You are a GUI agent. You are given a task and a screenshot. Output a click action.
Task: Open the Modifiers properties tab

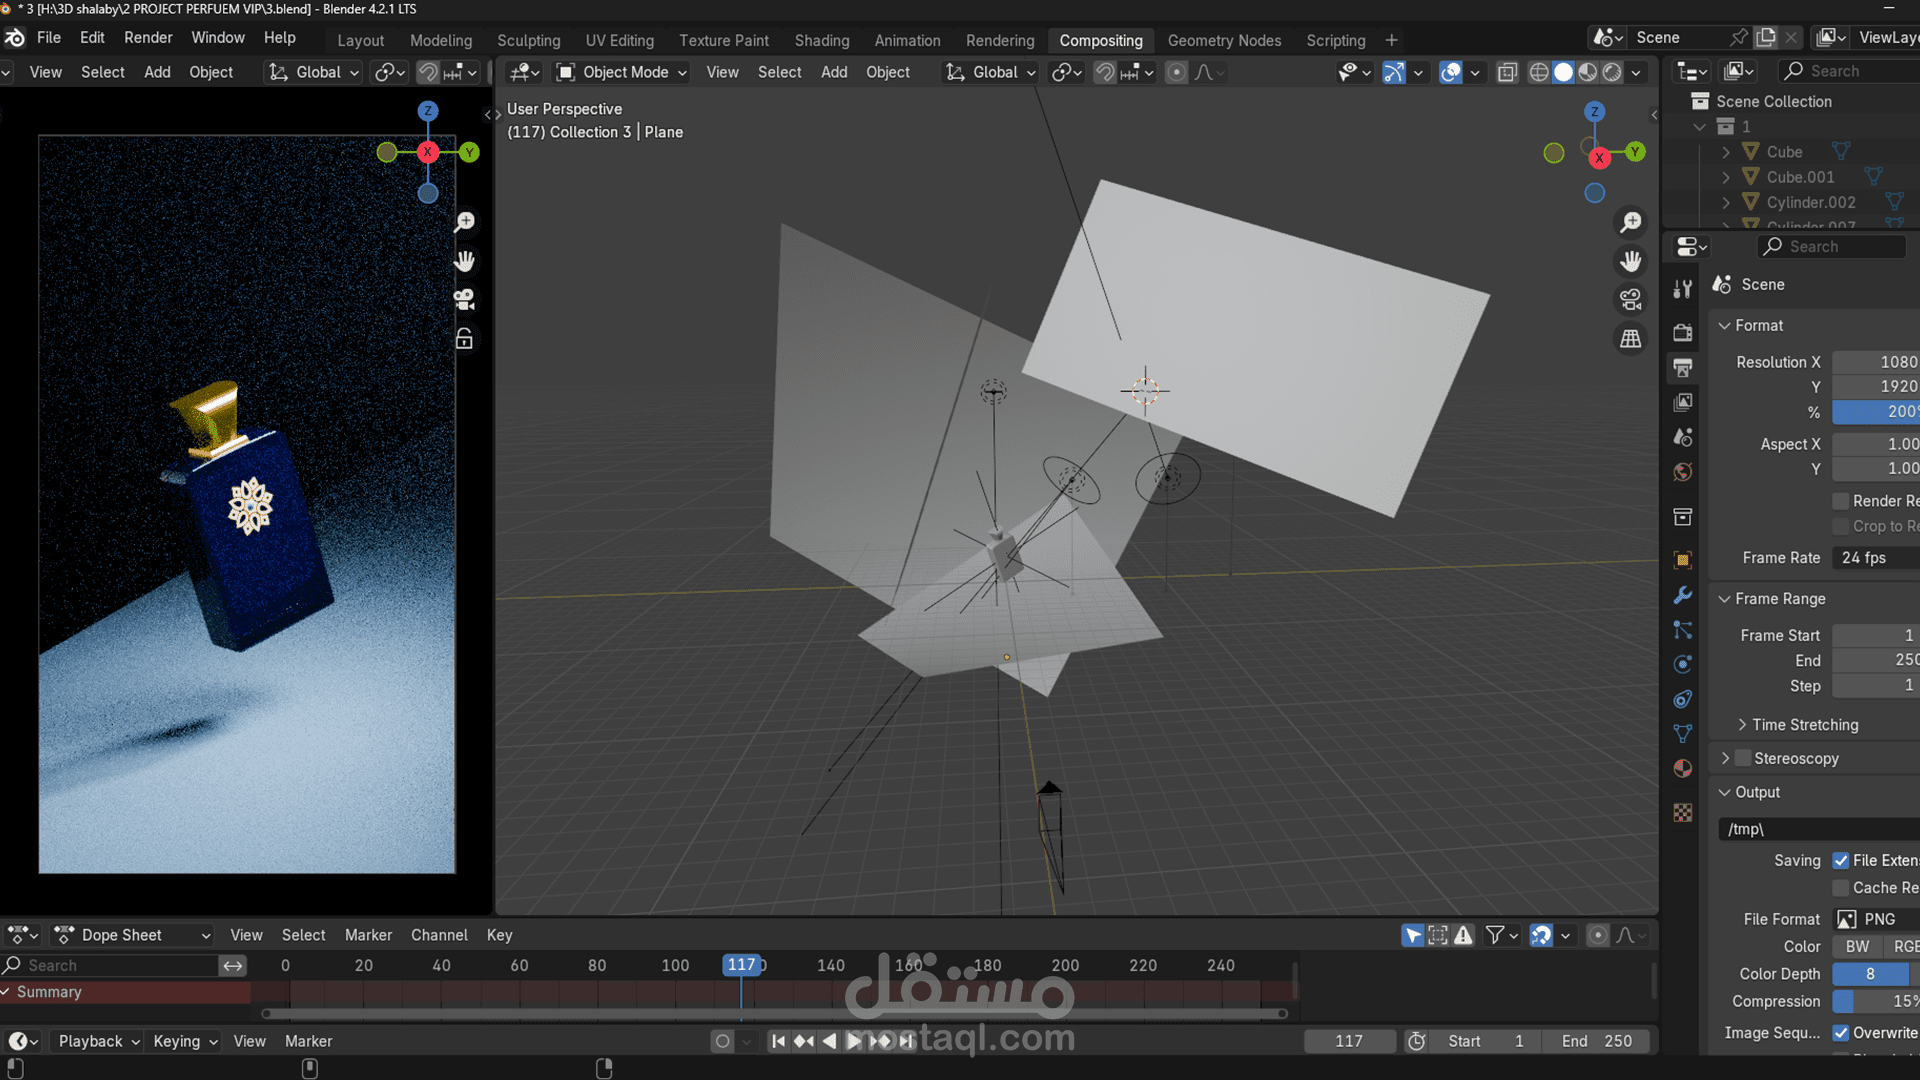[x=1683, y=595]
